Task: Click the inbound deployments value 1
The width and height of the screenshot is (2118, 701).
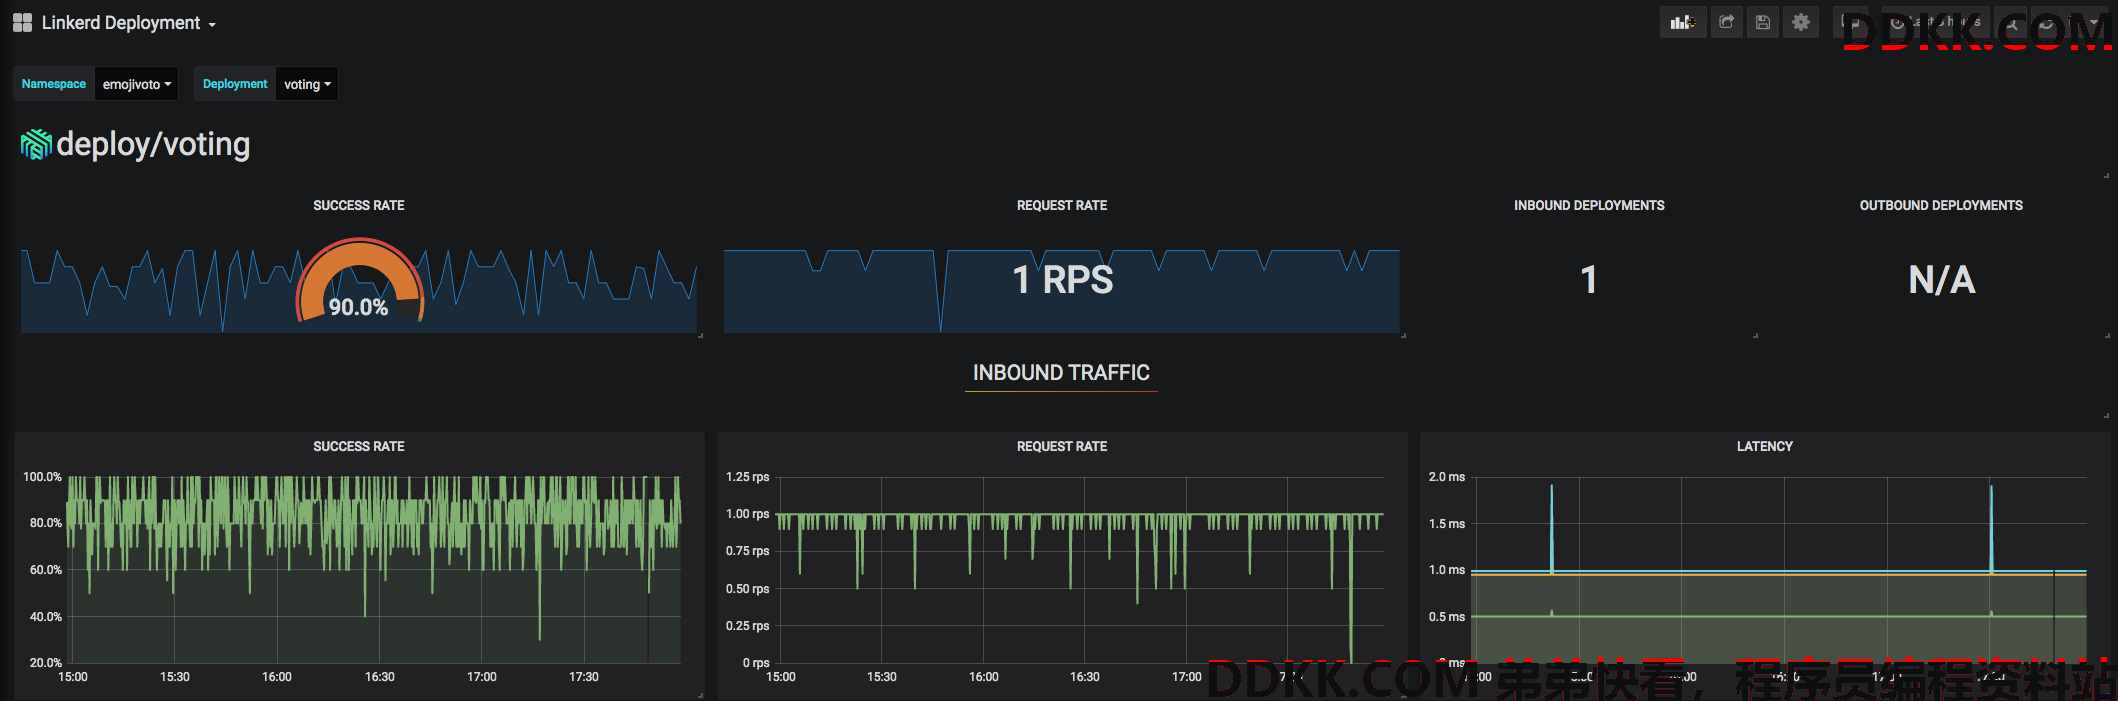Action: [1588, 280]
